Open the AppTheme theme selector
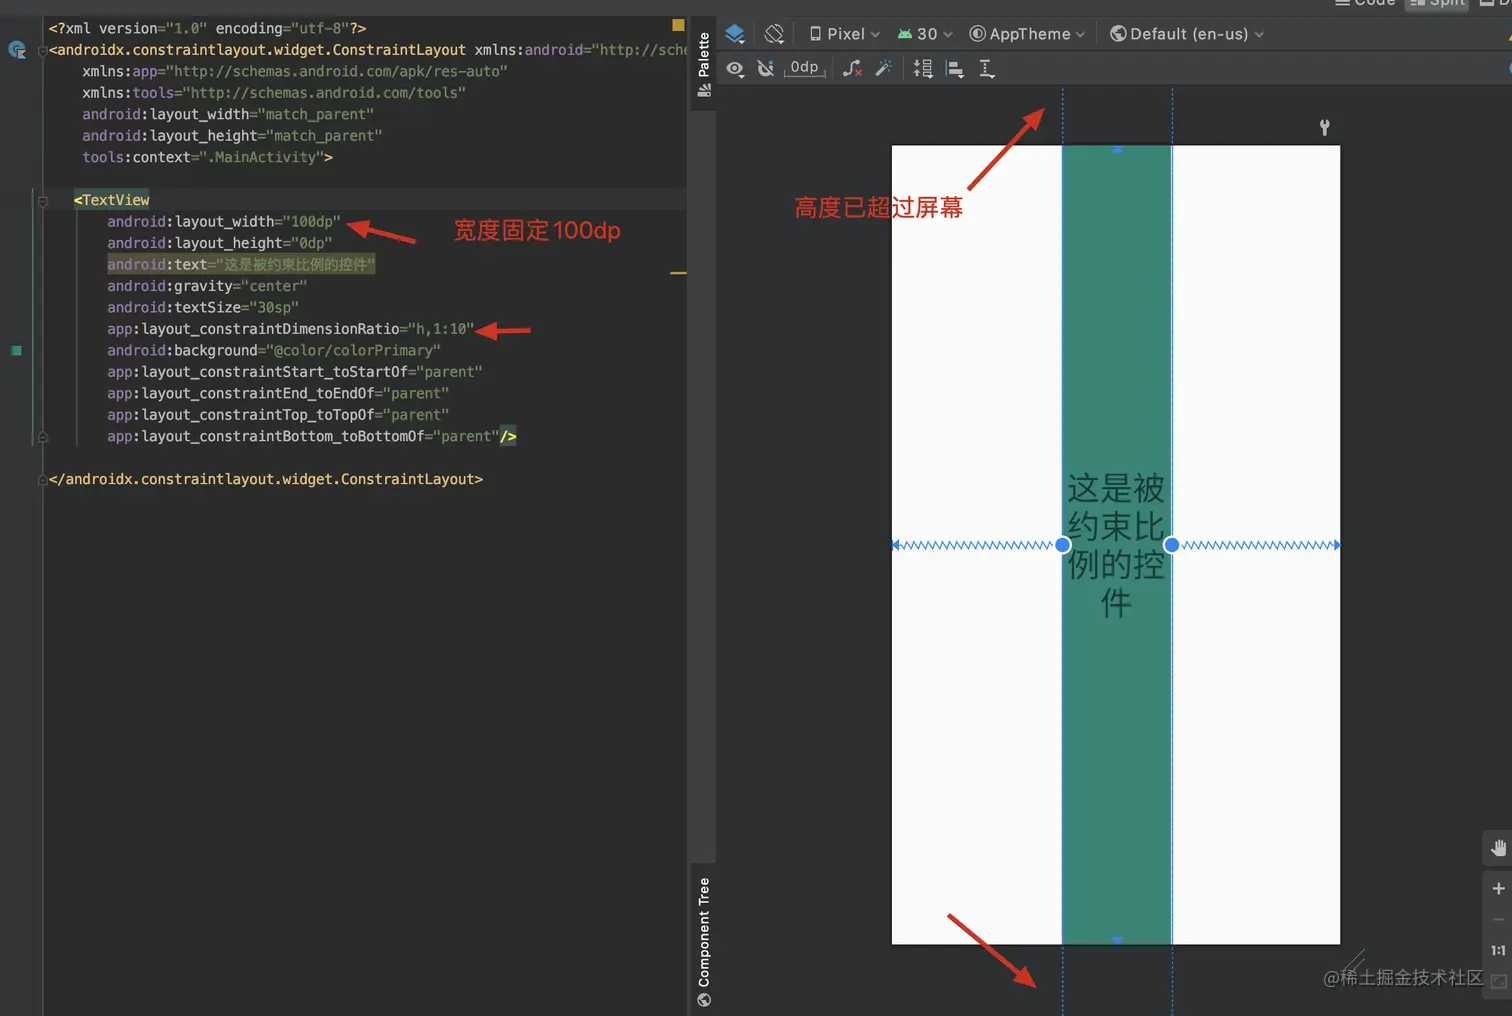Image resolution: width=1512 pixels, height=1016 pixels. click(x=1027, y=34)
